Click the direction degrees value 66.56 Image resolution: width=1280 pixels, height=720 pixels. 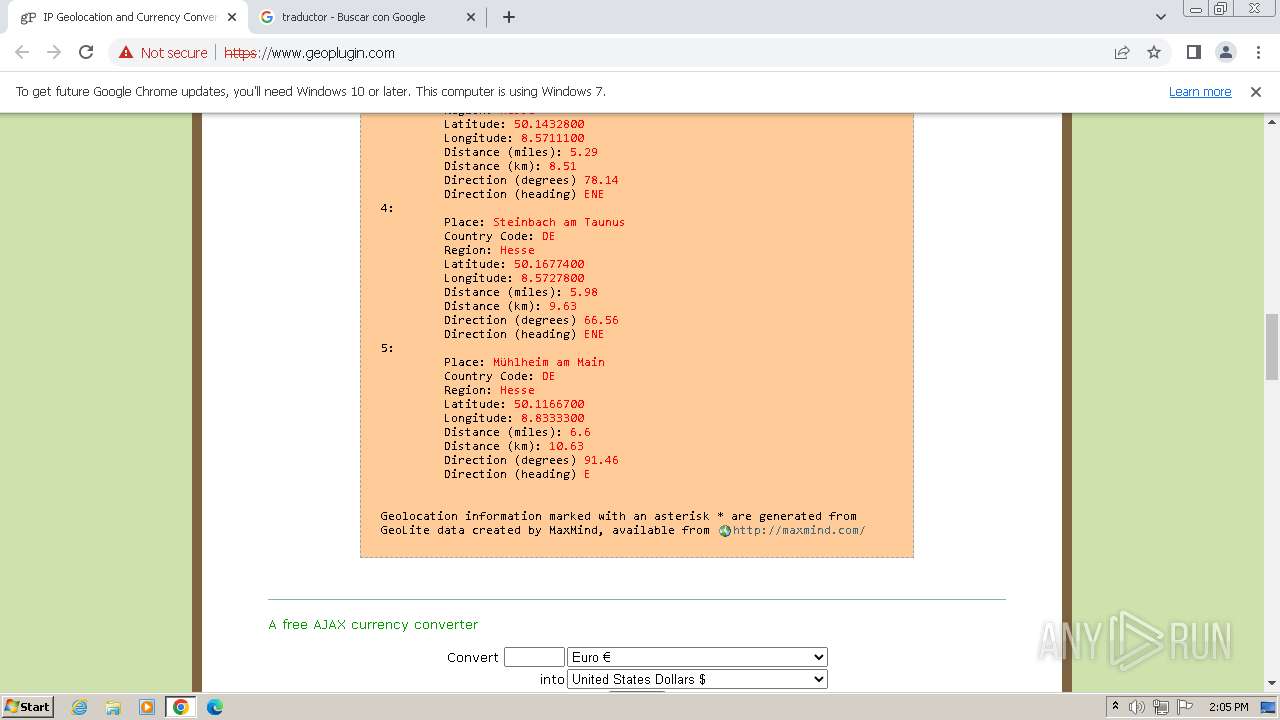(601, 320)
